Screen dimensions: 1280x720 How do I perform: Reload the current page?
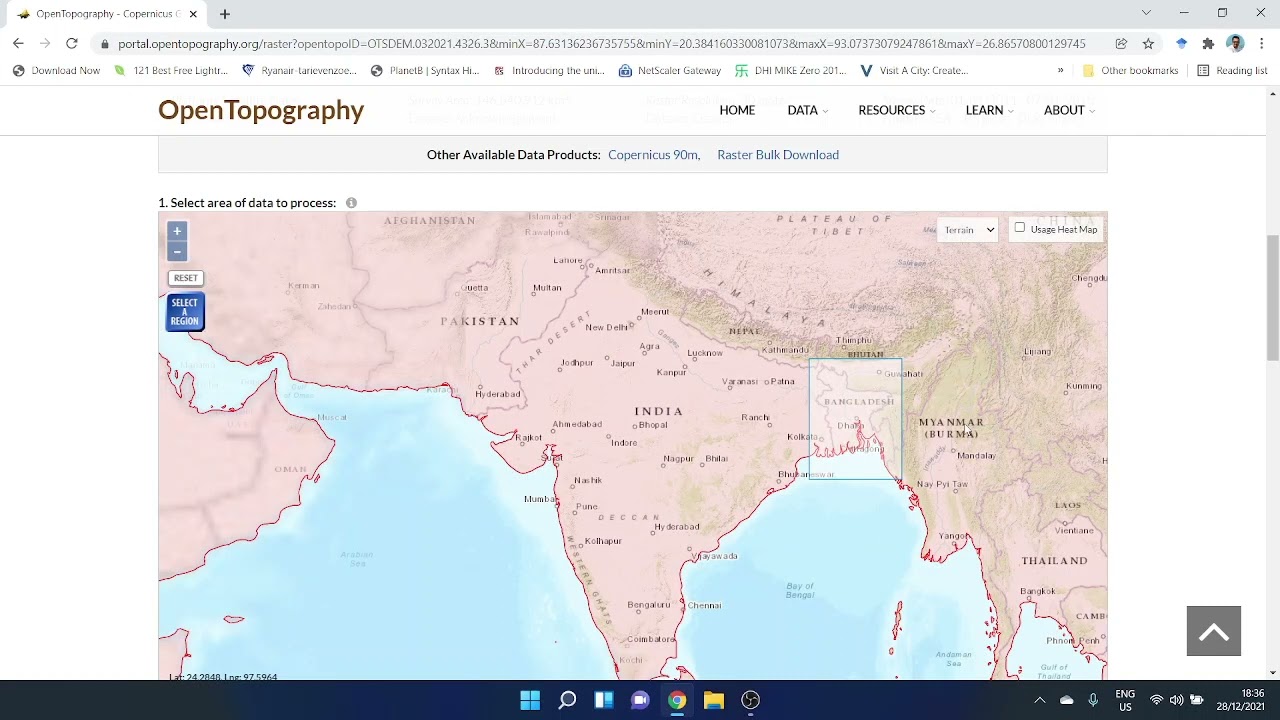(x=72, y=43)
